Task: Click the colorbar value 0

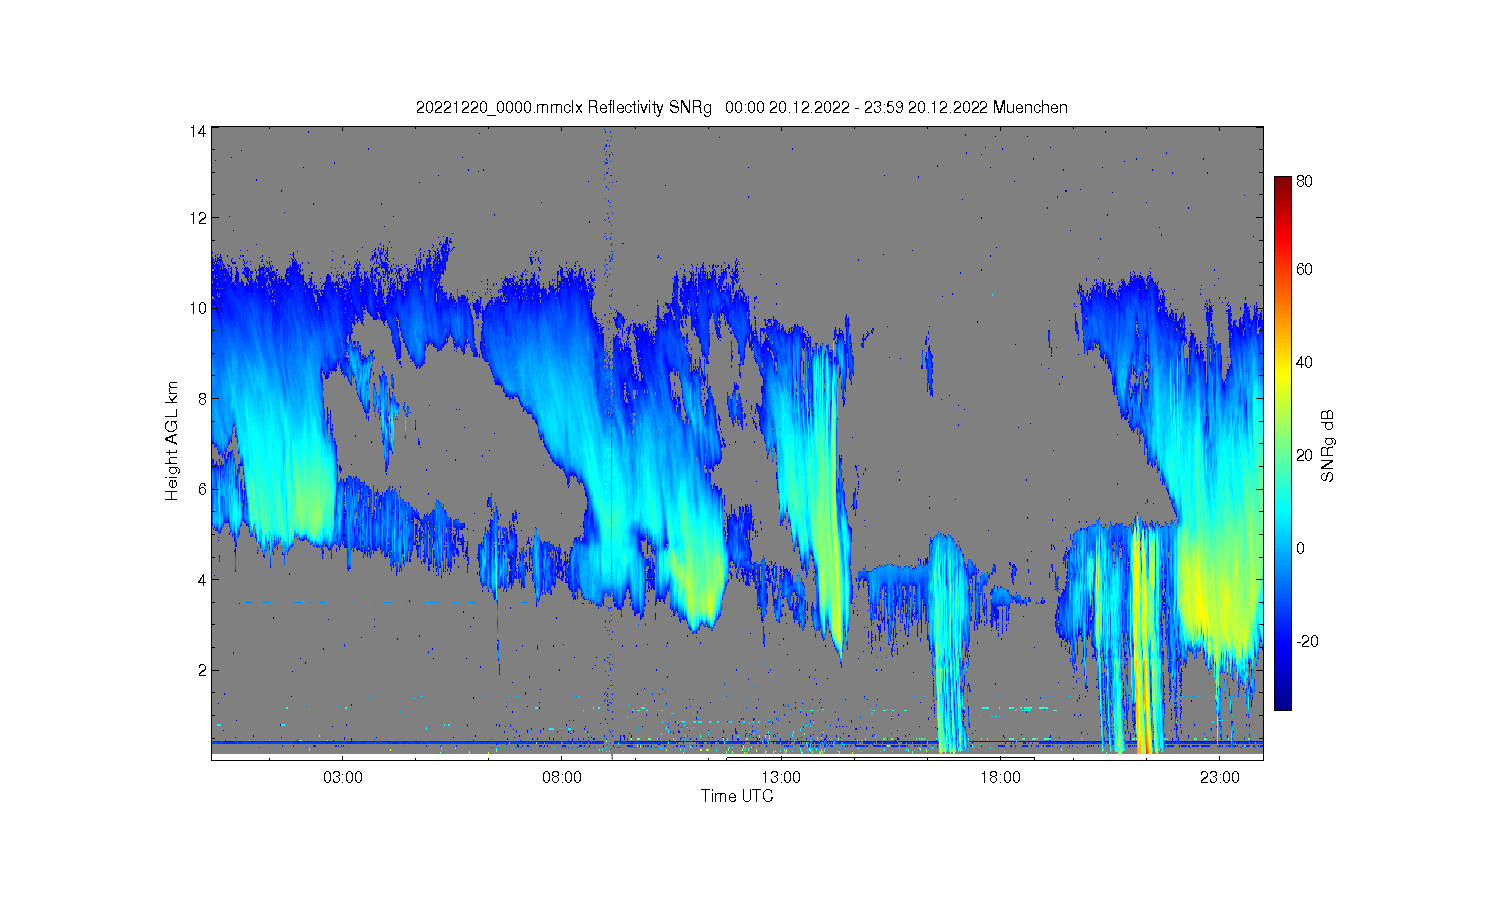Action: (1300, 549)
